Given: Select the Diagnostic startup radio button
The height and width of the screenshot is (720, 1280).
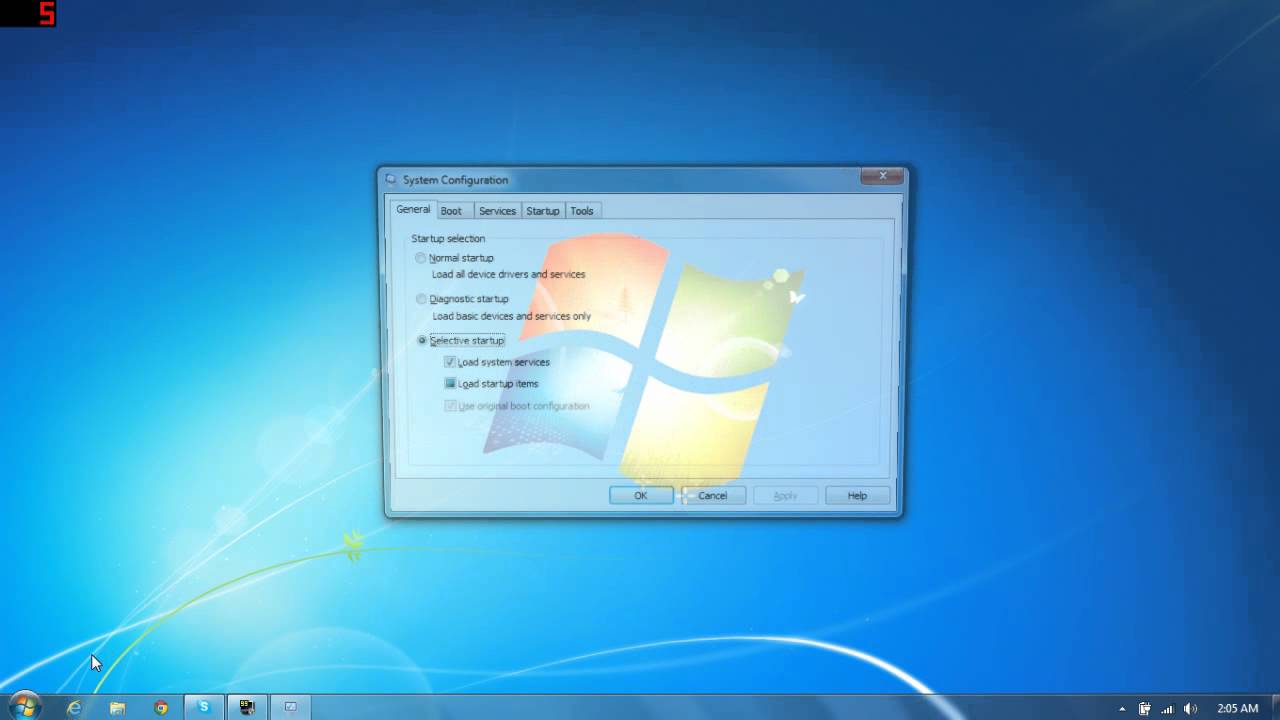Looking at the screenshot, I should point(421,299).
